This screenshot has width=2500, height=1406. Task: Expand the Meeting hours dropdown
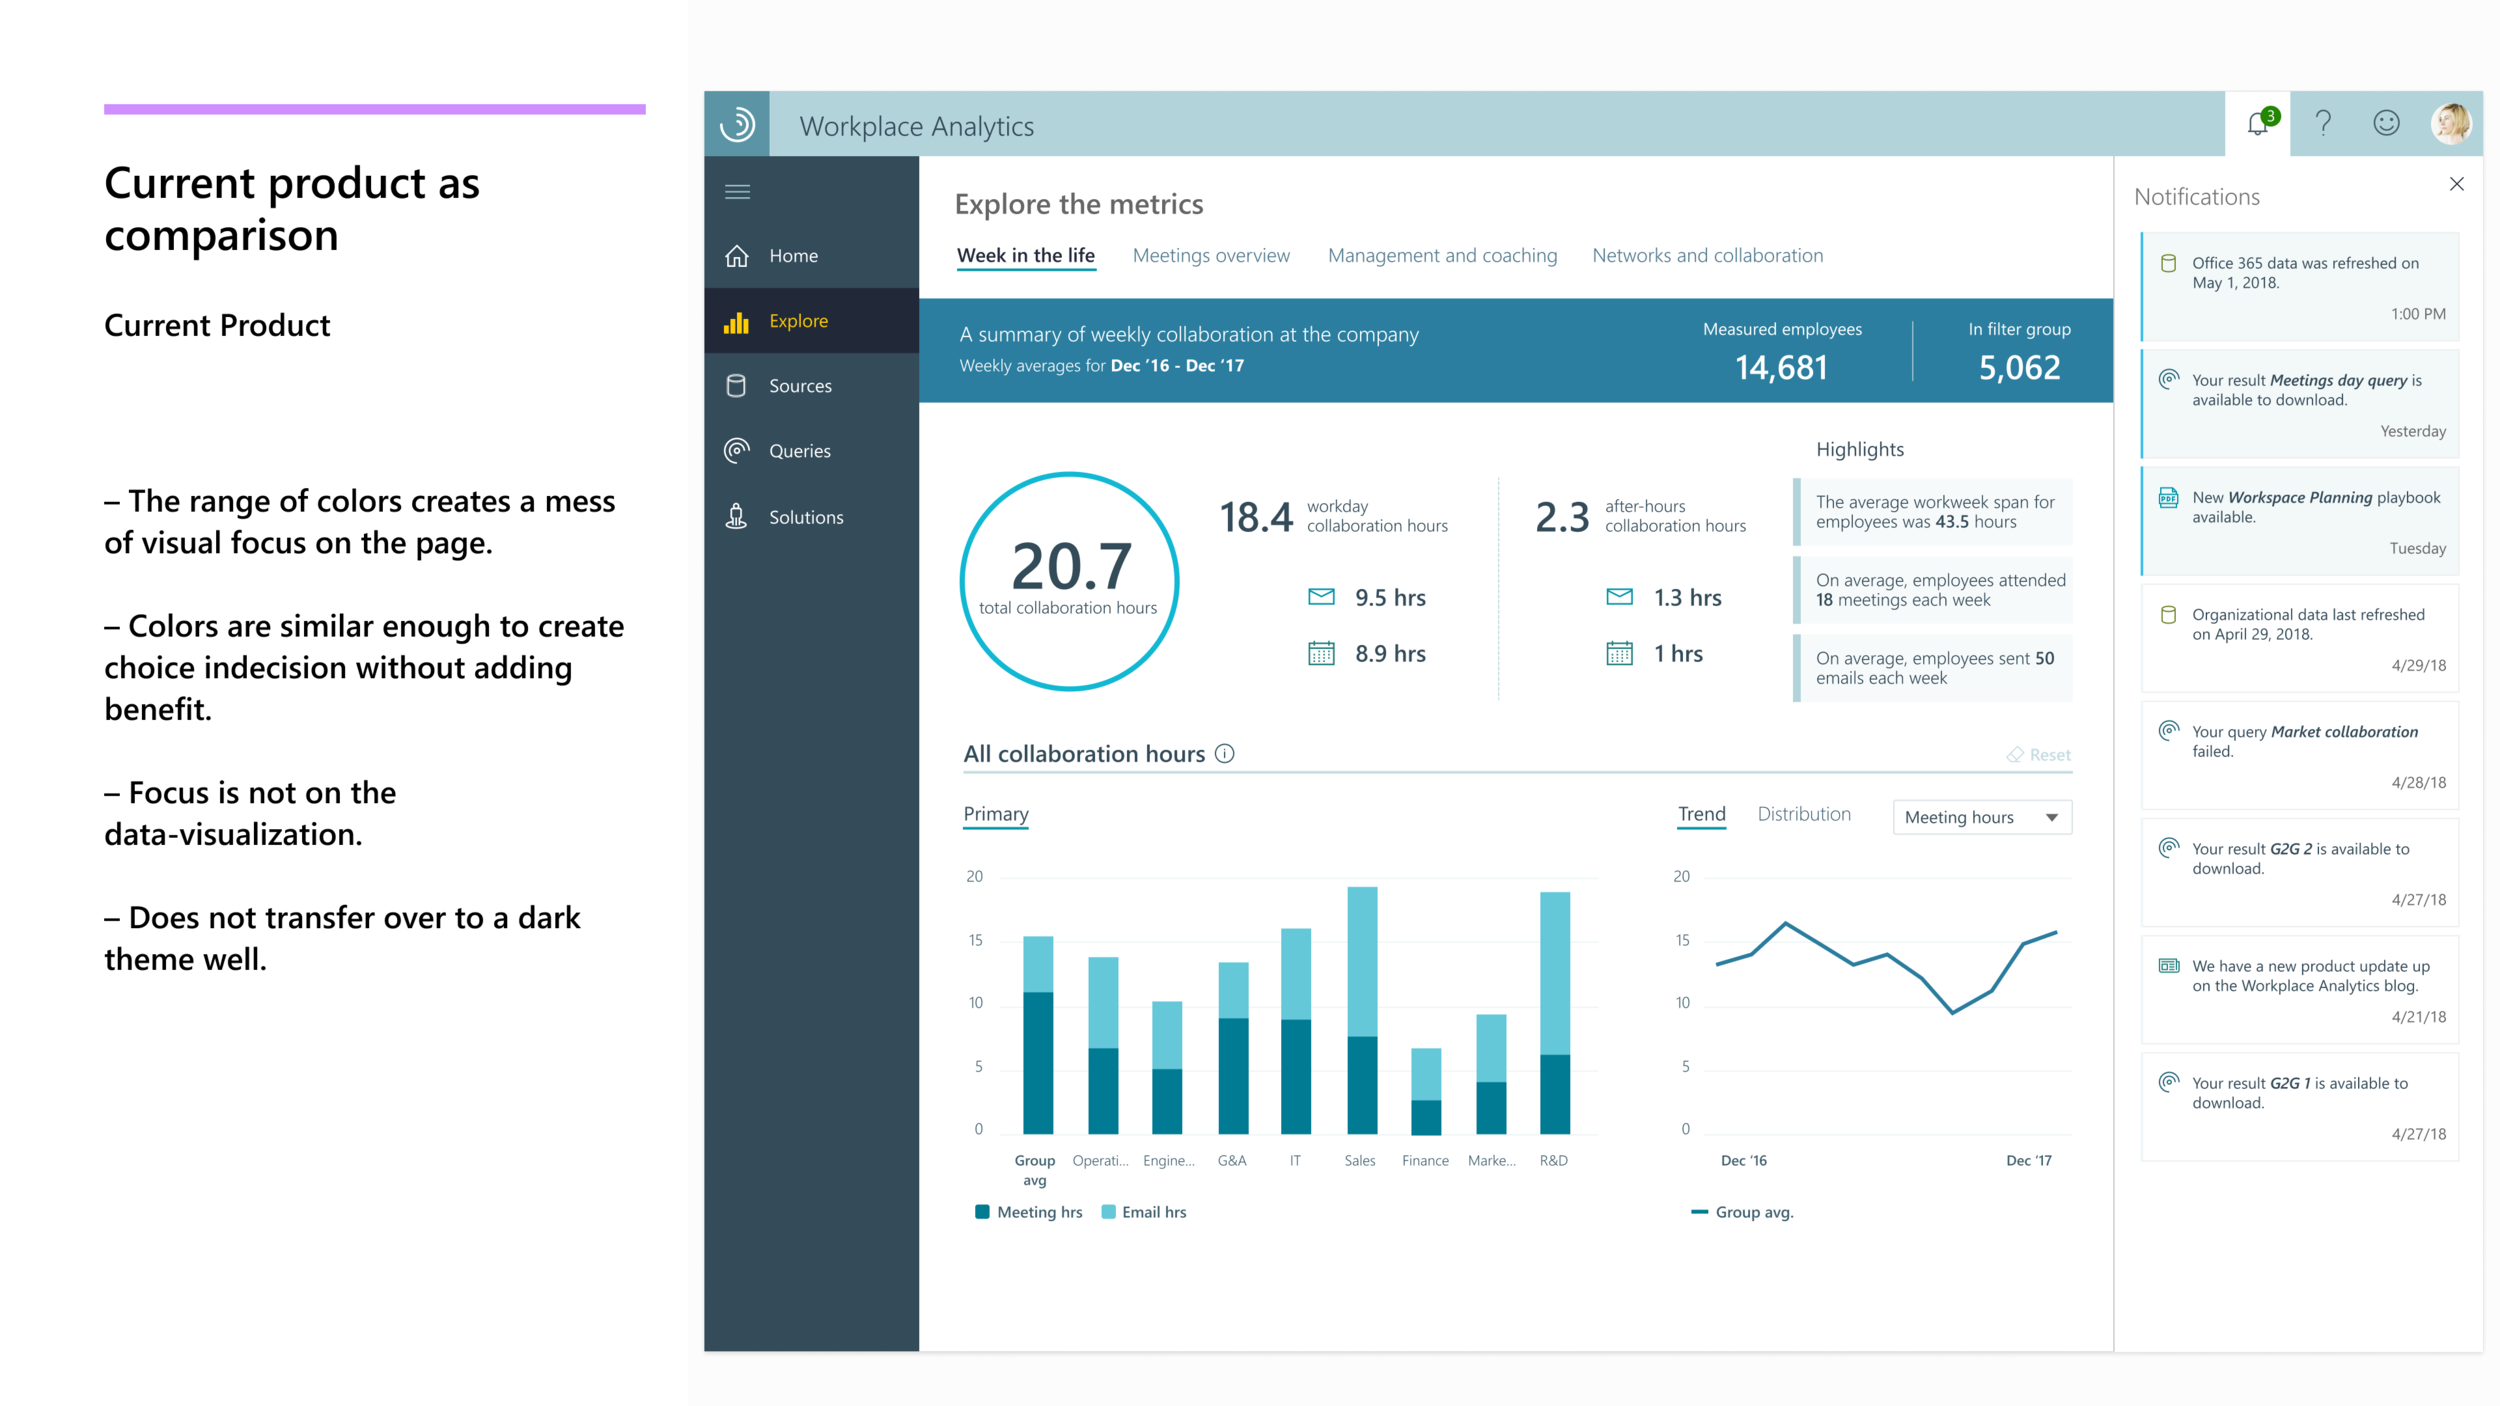click(1982, 817)
